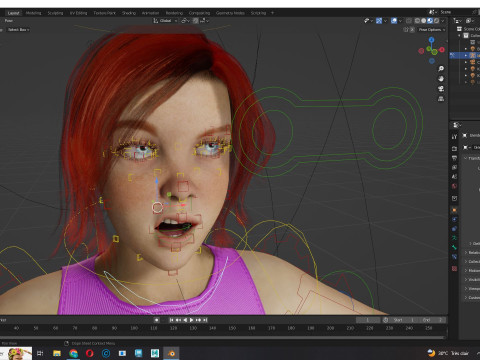The width and height of the screenshot is (480, 360).
Task: Open the Render properties tab
Action: [454, 148]
